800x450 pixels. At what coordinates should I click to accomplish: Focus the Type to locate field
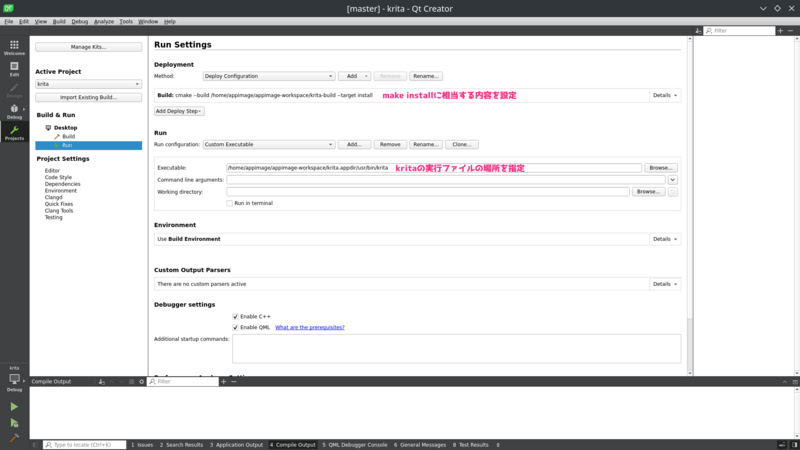point(84,445)
